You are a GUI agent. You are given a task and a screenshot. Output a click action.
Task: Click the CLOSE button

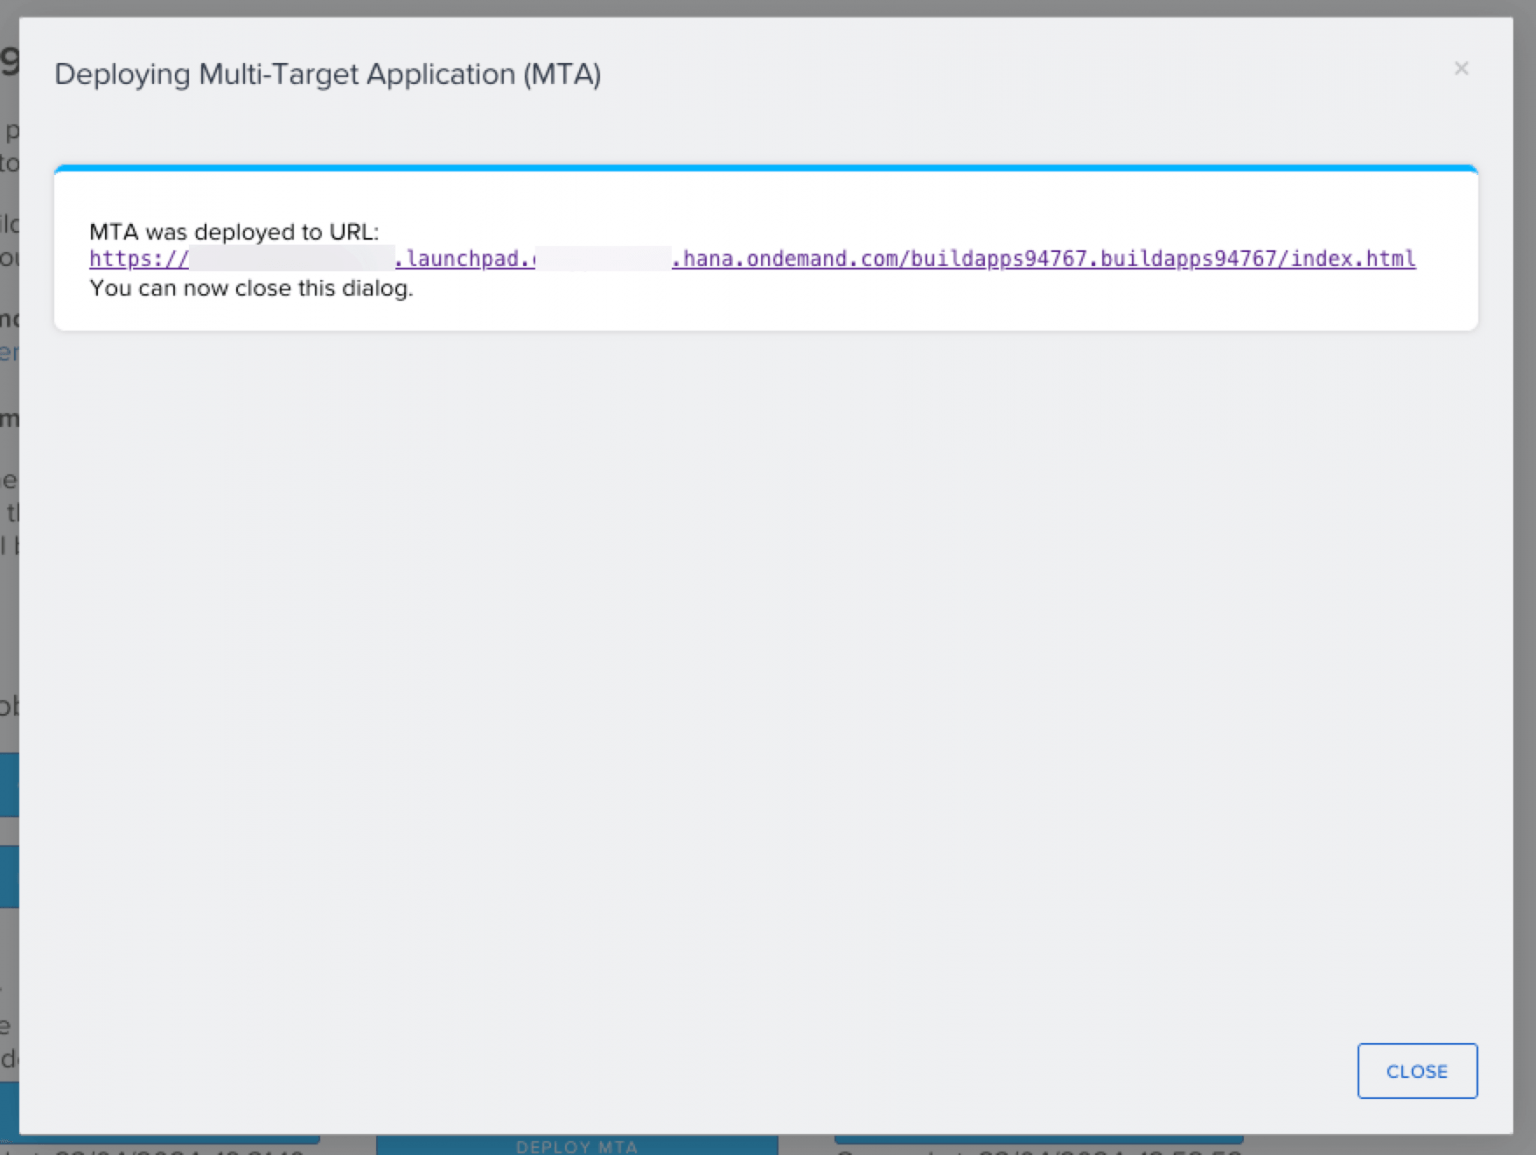pyautogui.click(x=1417, y=1071)
